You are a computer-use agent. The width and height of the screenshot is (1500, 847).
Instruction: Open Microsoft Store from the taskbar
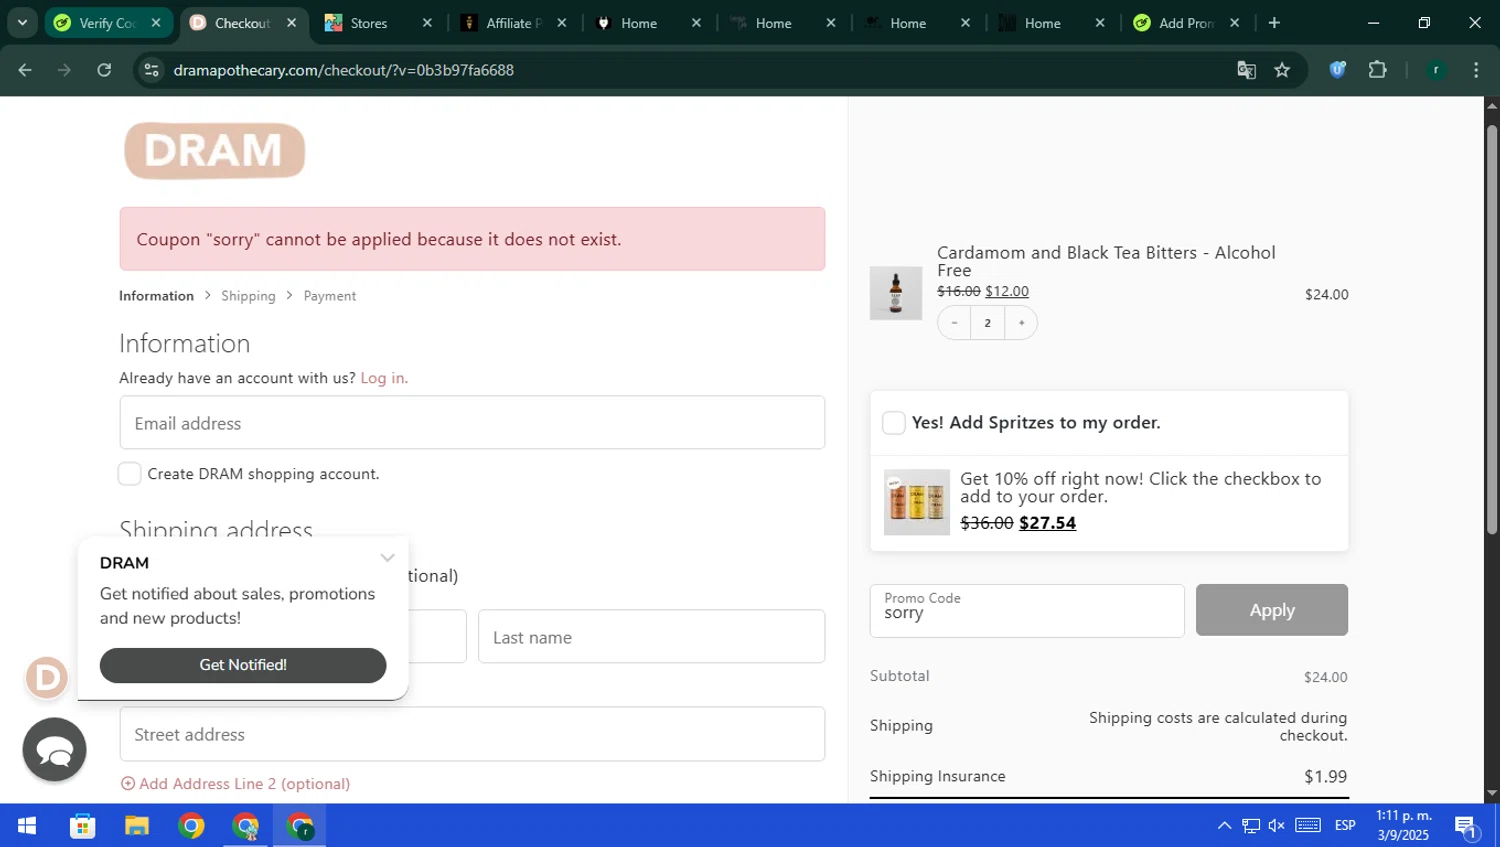82,826
